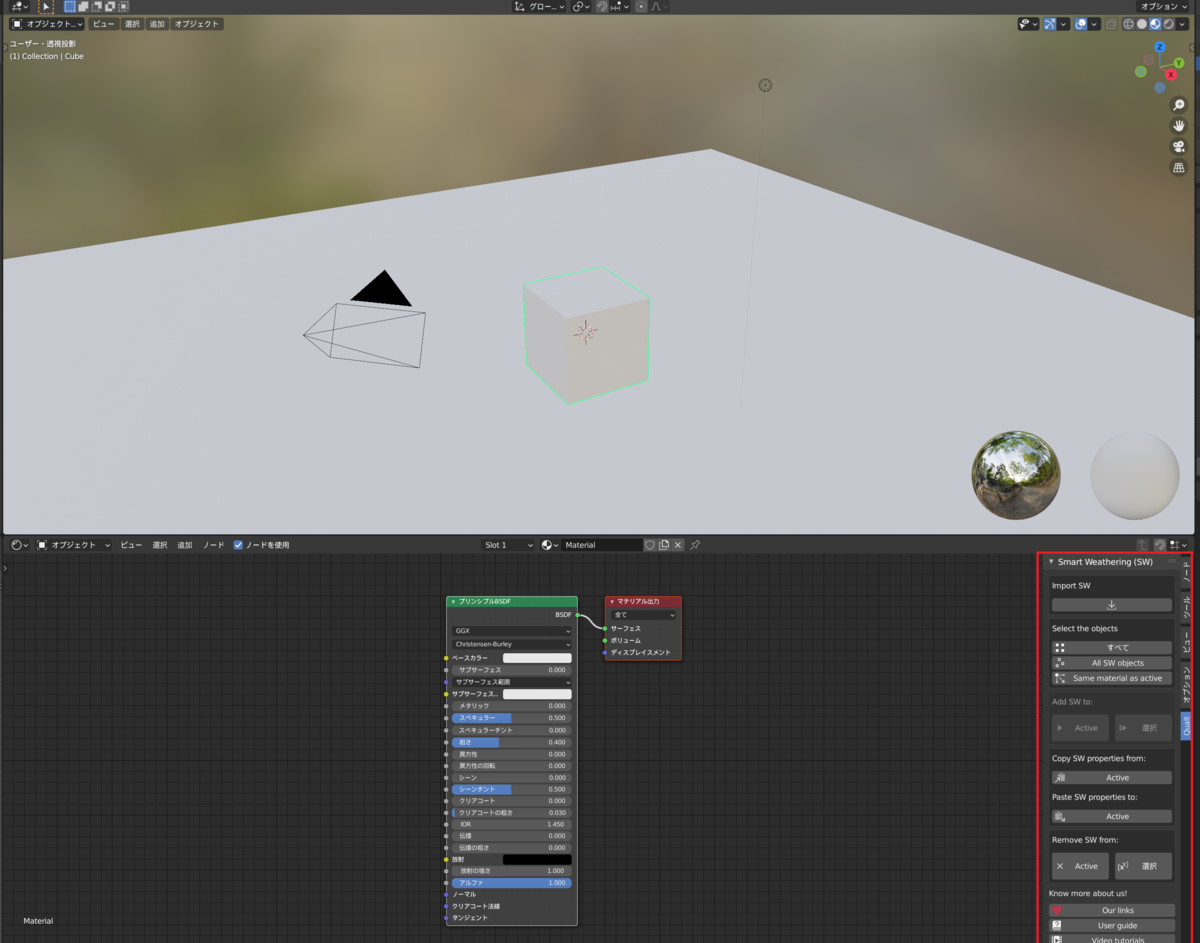Open the User guide link
The height and width of the screenshot is (943, 1200).
point(1111,926)
